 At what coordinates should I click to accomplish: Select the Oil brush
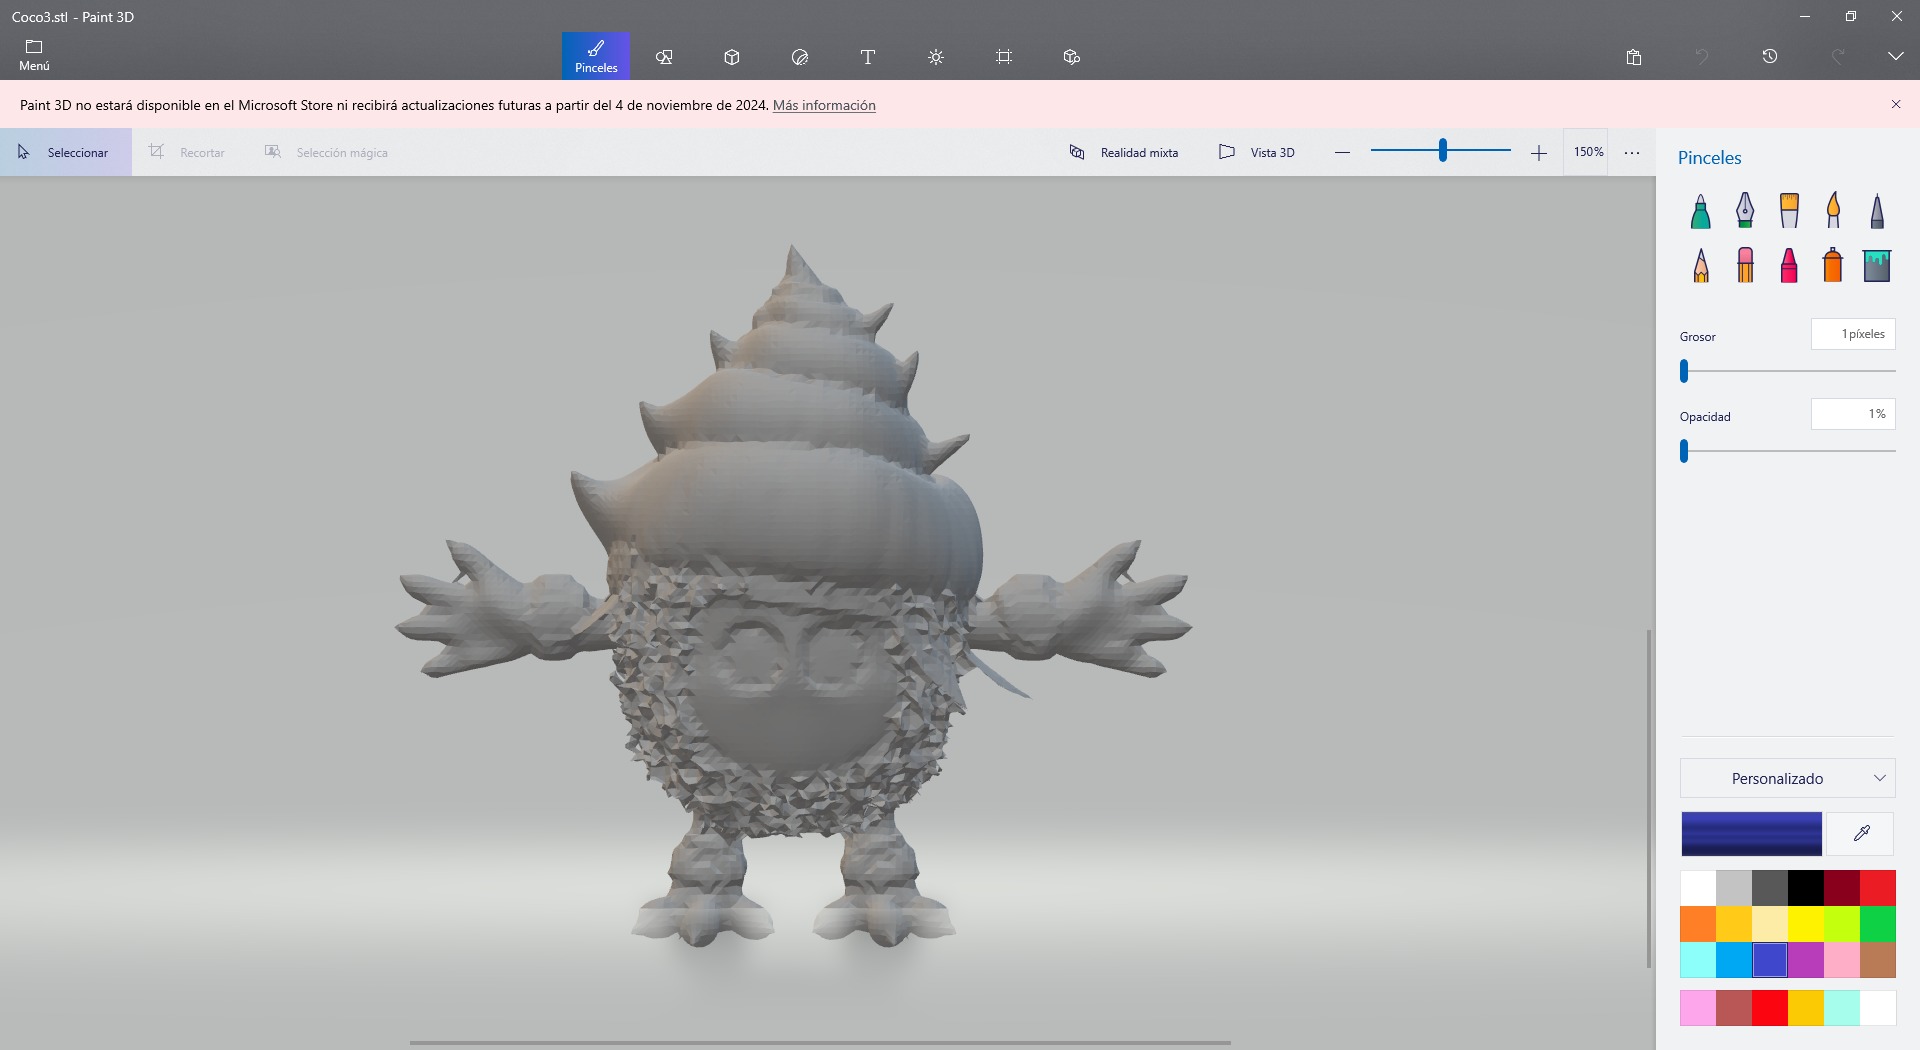(x=1789, y=210)
